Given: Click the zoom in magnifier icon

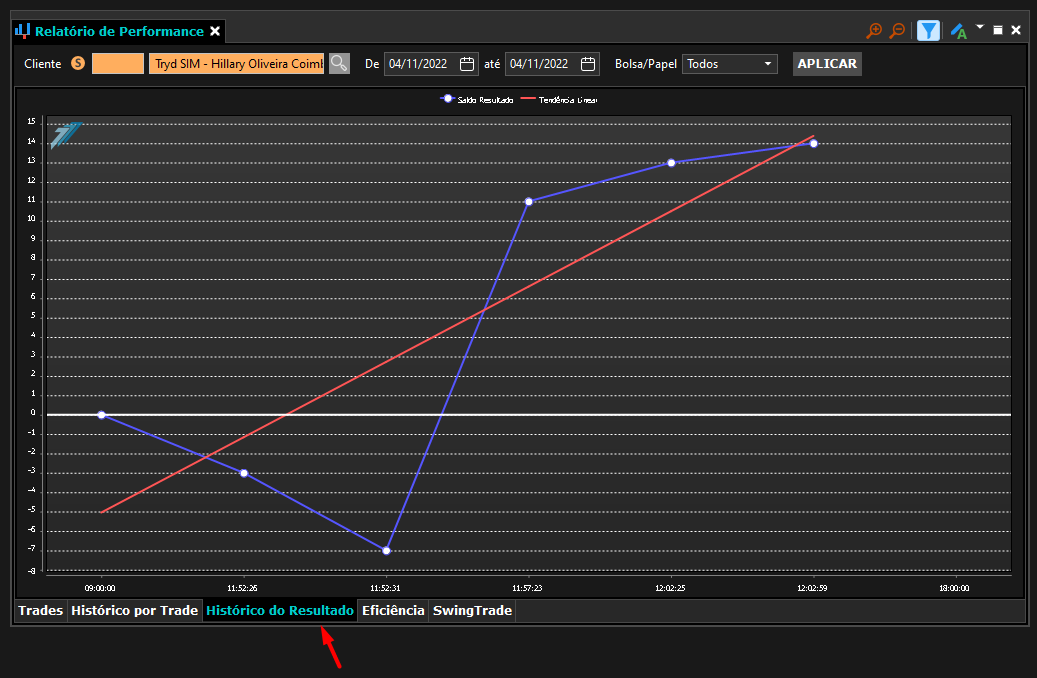Looking at the screenshot, I should click(x=874, y=30).
